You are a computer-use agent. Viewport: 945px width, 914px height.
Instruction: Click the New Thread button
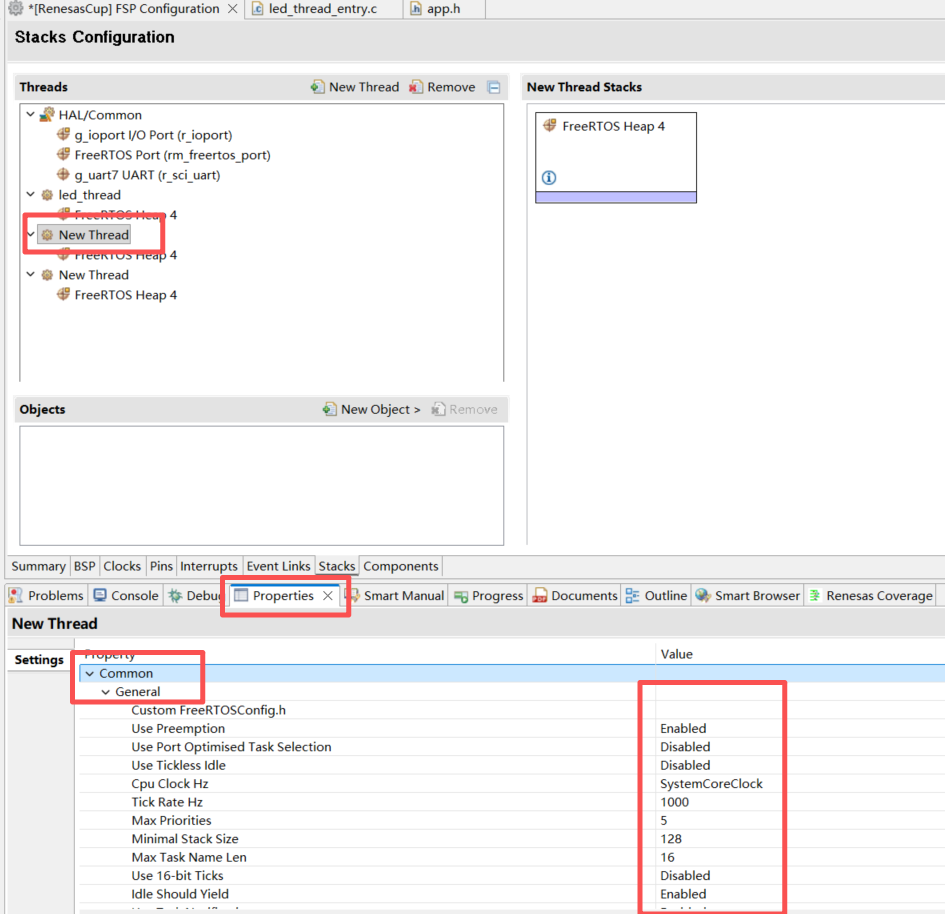click(355, 87)
